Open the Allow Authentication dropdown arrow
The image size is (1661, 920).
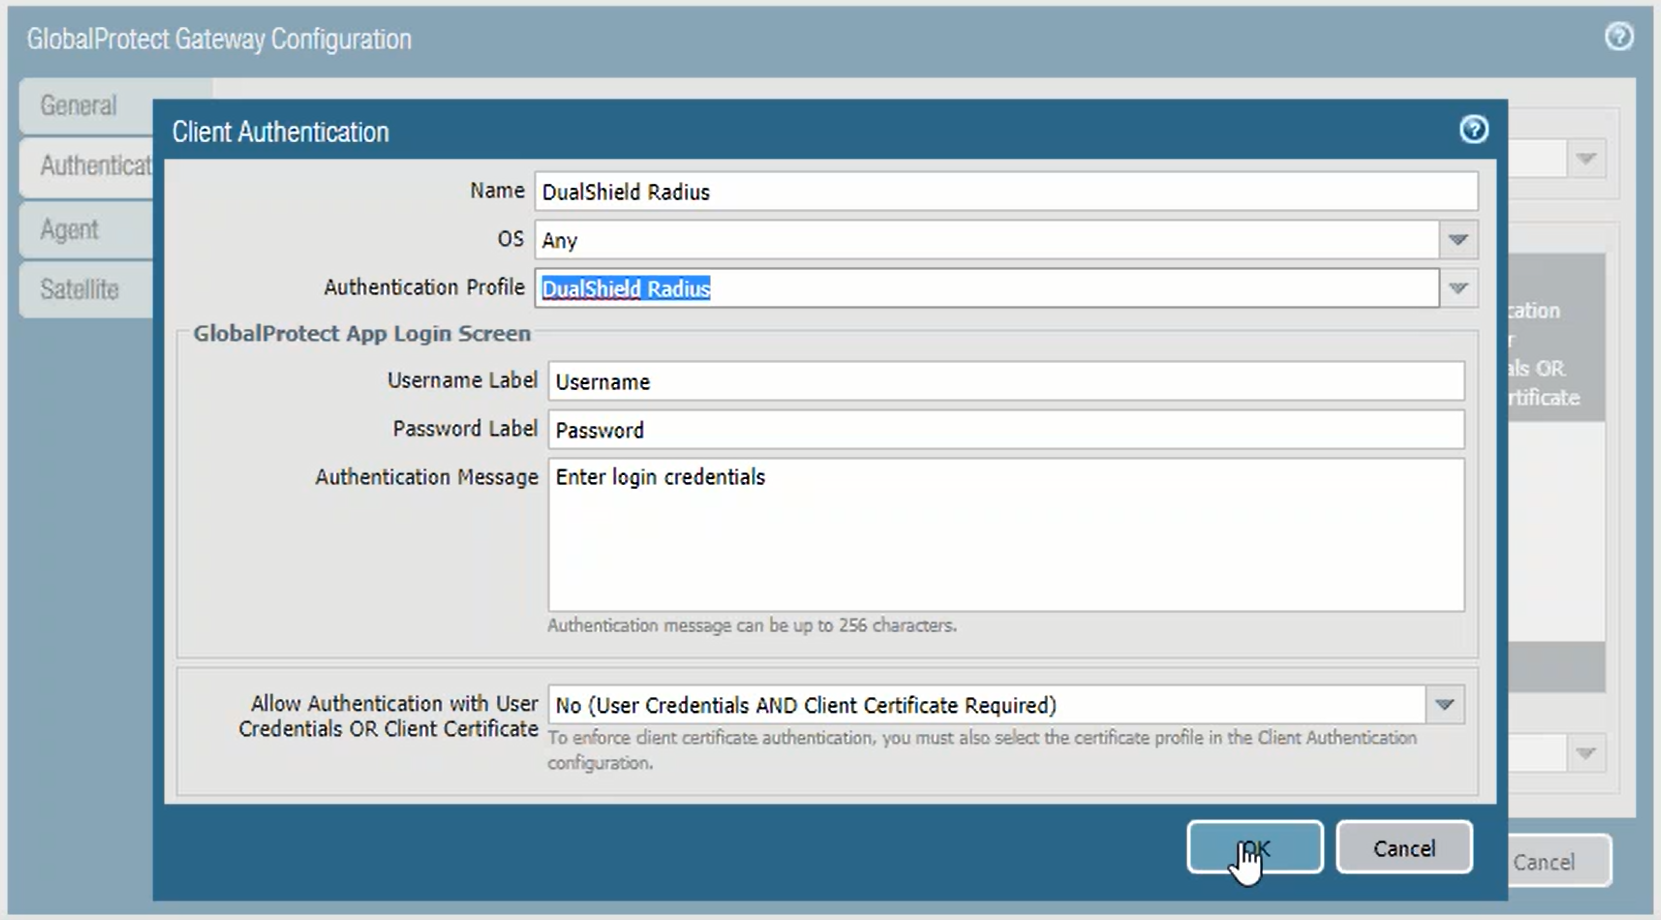(x=1444, y=705)
